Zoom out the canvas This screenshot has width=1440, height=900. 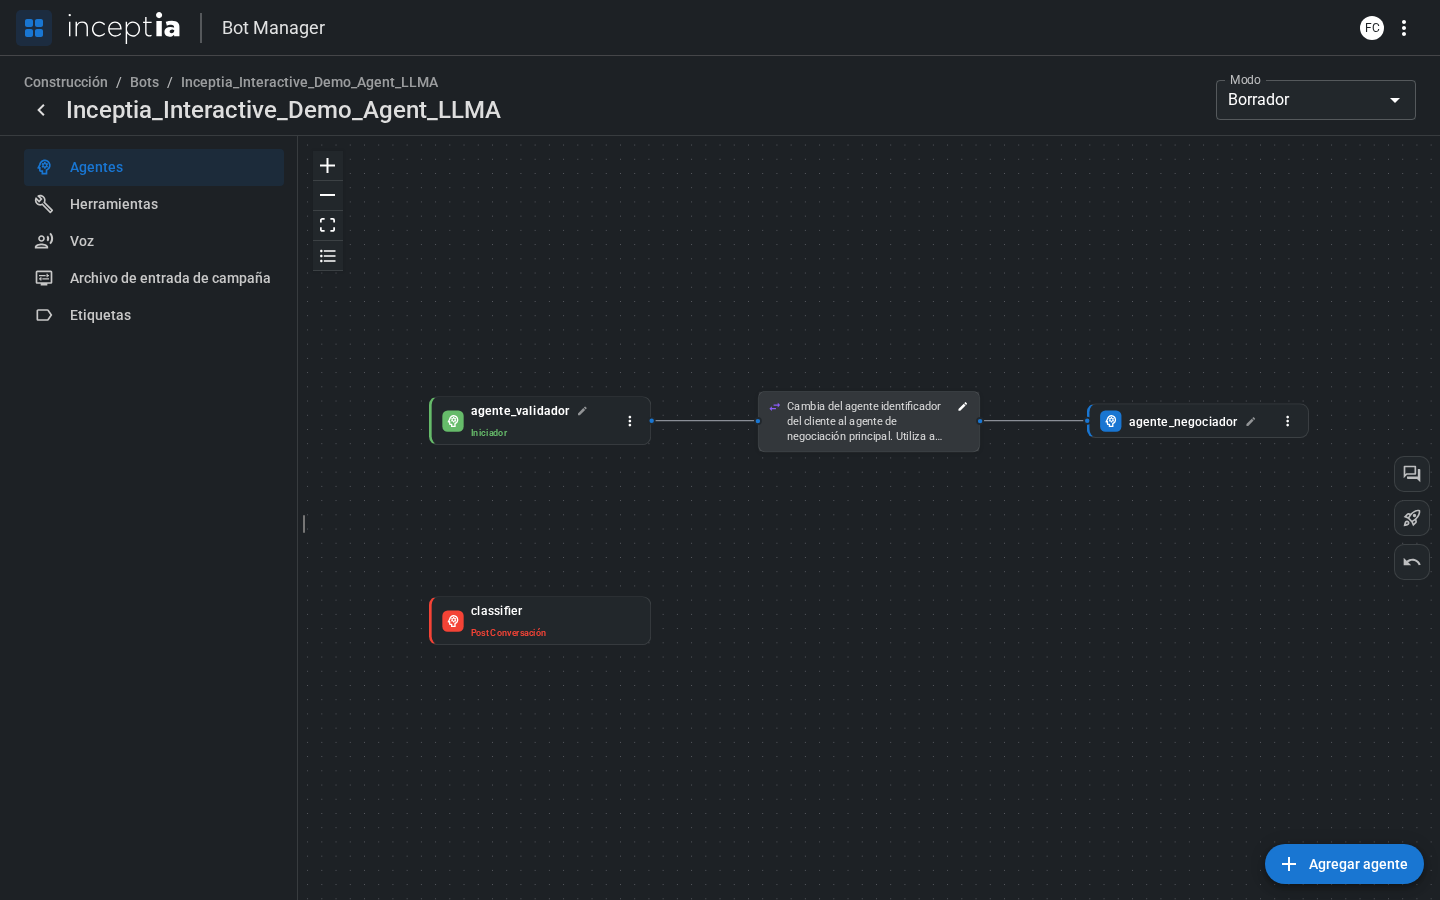327,196
